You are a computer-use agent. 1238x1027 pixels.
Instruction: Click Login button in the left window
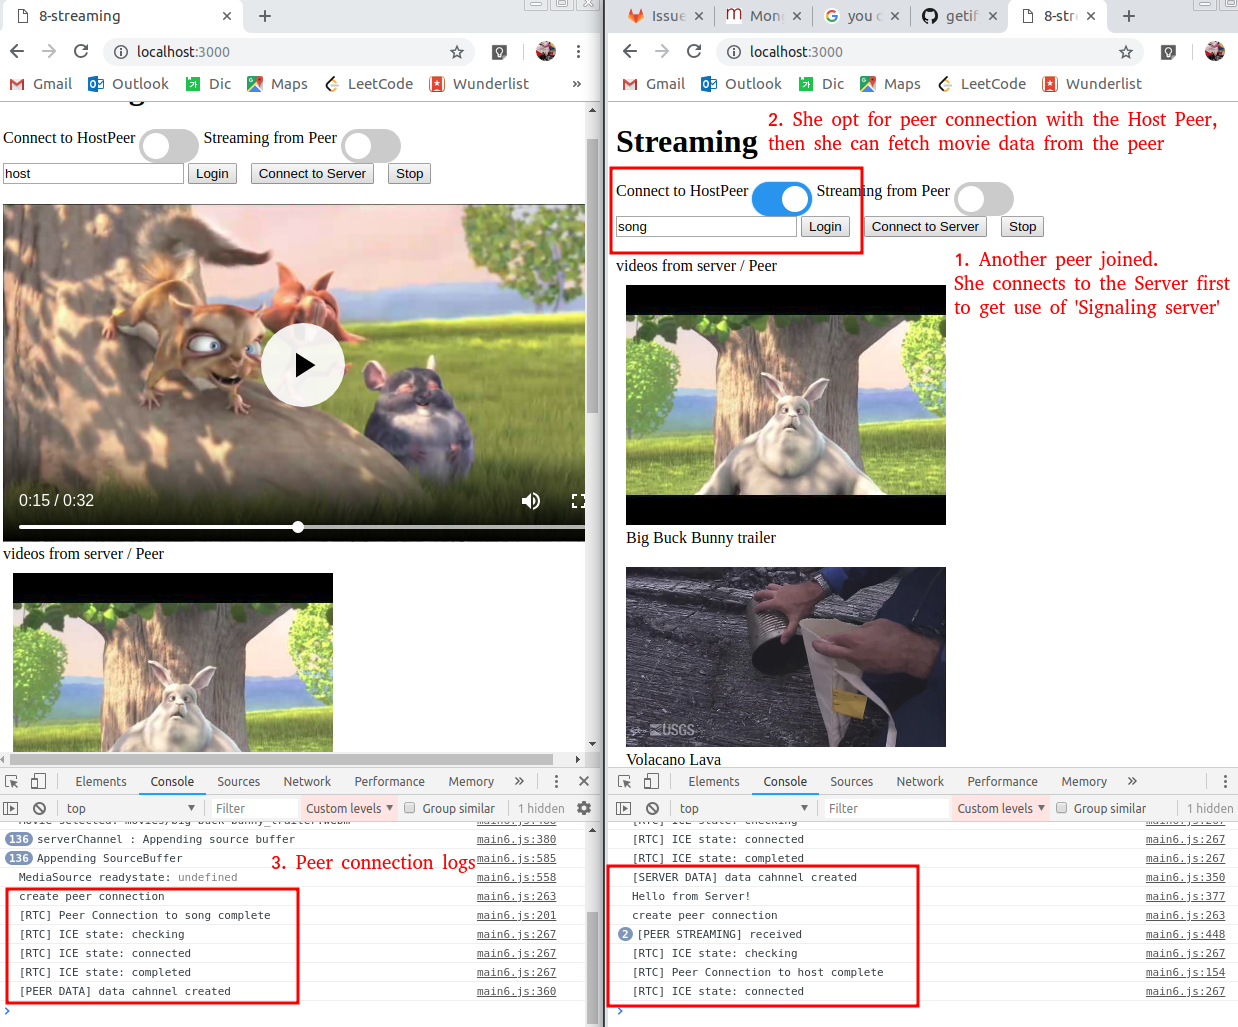tap(212, 173)
